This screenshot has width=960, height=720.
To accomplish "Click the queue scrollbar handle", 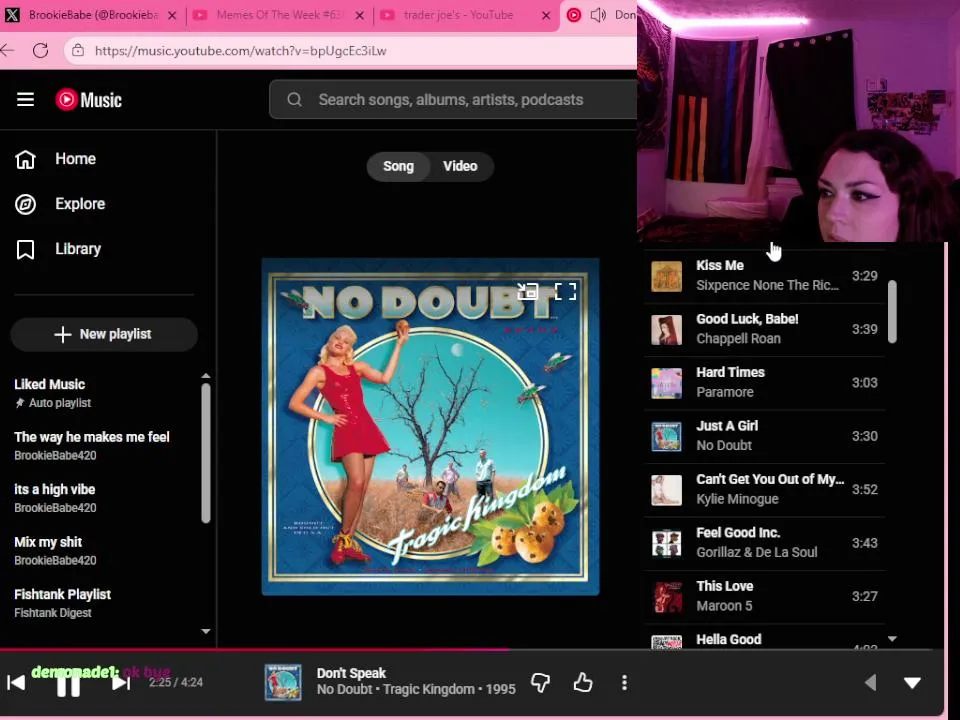I will pos(892,312).
